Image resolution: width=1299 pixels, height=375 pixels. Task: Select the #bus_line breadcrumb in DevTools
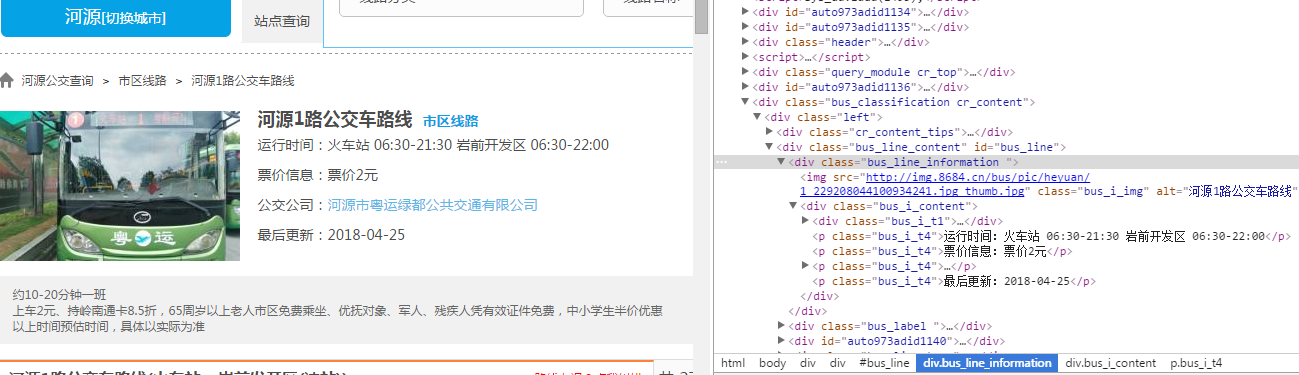pyautogui.click(x=884, y=363)
